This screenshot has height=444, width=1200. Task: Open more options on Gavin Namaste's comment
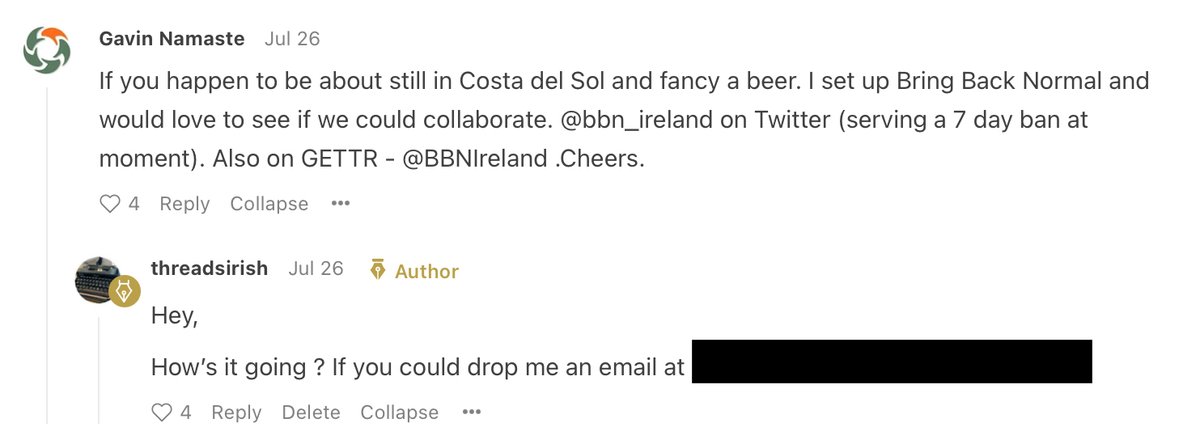coord(341,204)
